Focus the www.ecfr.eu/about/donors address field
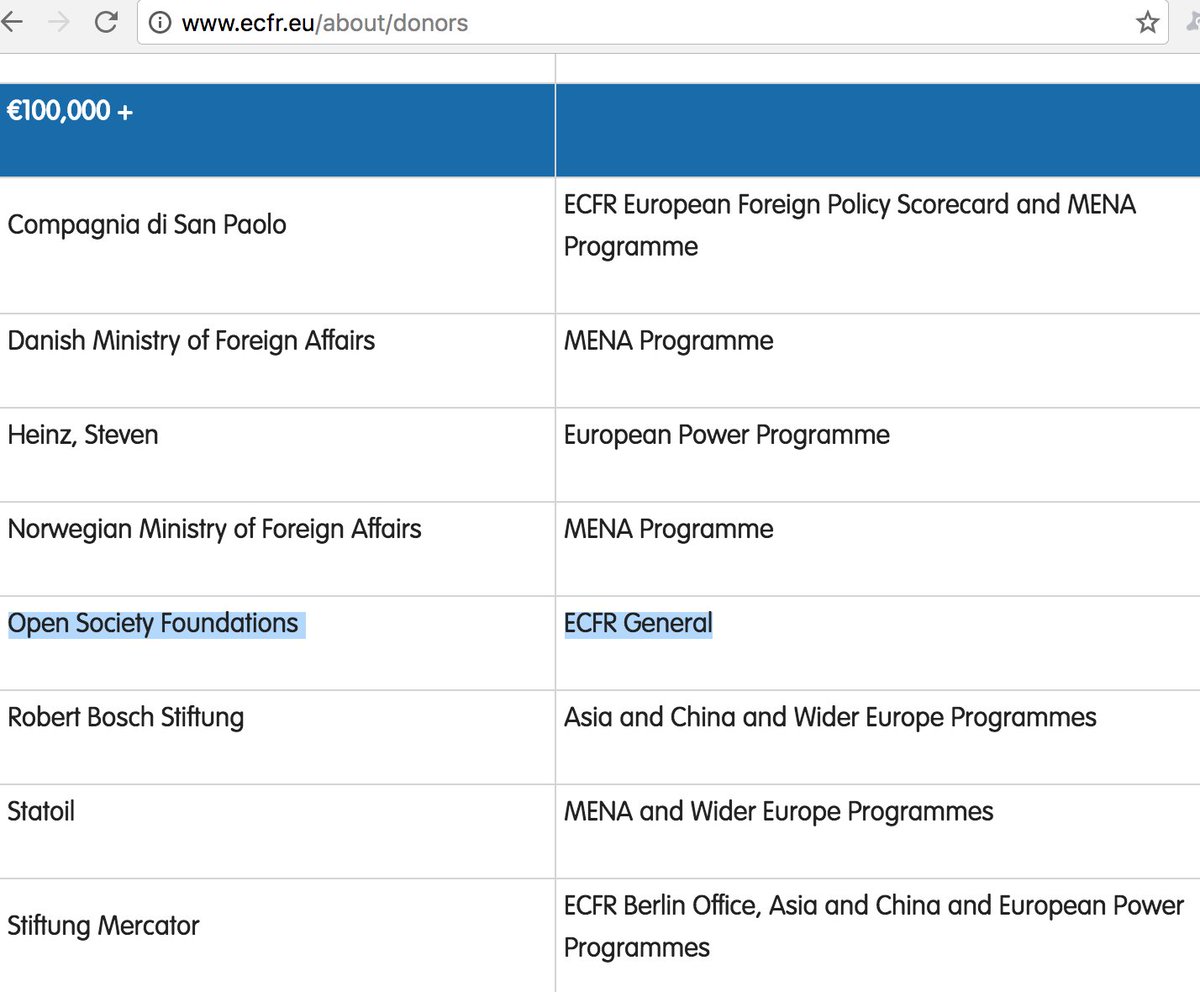The image size is (1200, 992). click(x=652, y=22)
